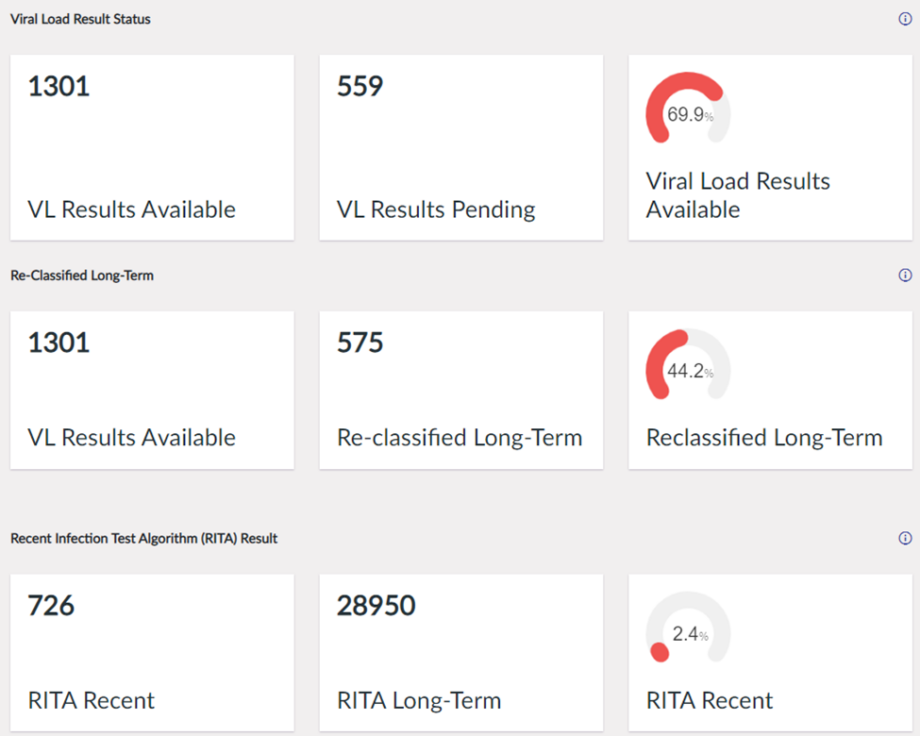Click info icon for Viral Load Result Status

[x=905, y=19]
